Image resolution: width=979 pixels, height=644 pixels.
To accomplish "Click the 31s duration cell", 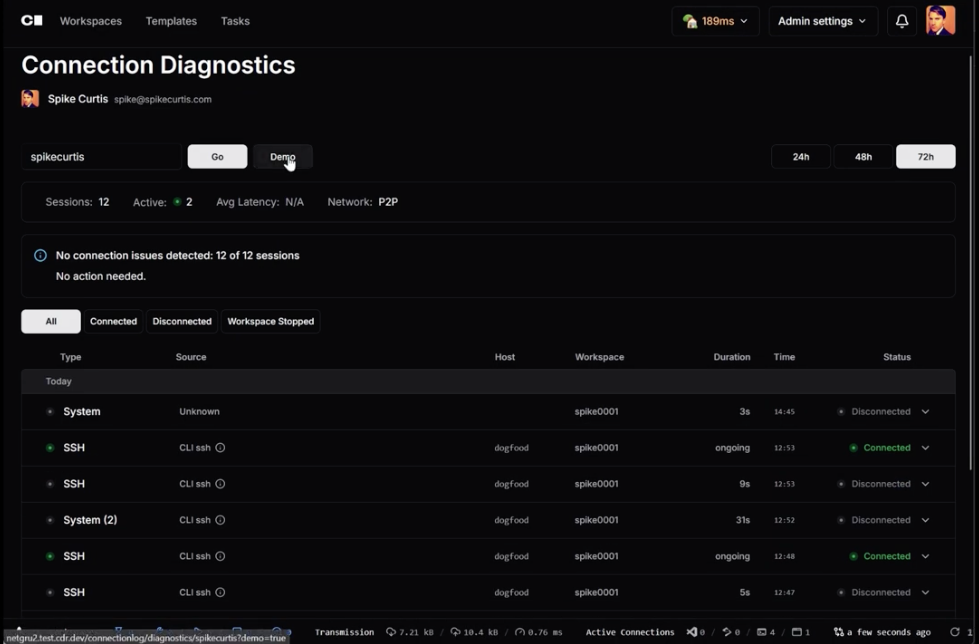I will [x=742, y=520].
